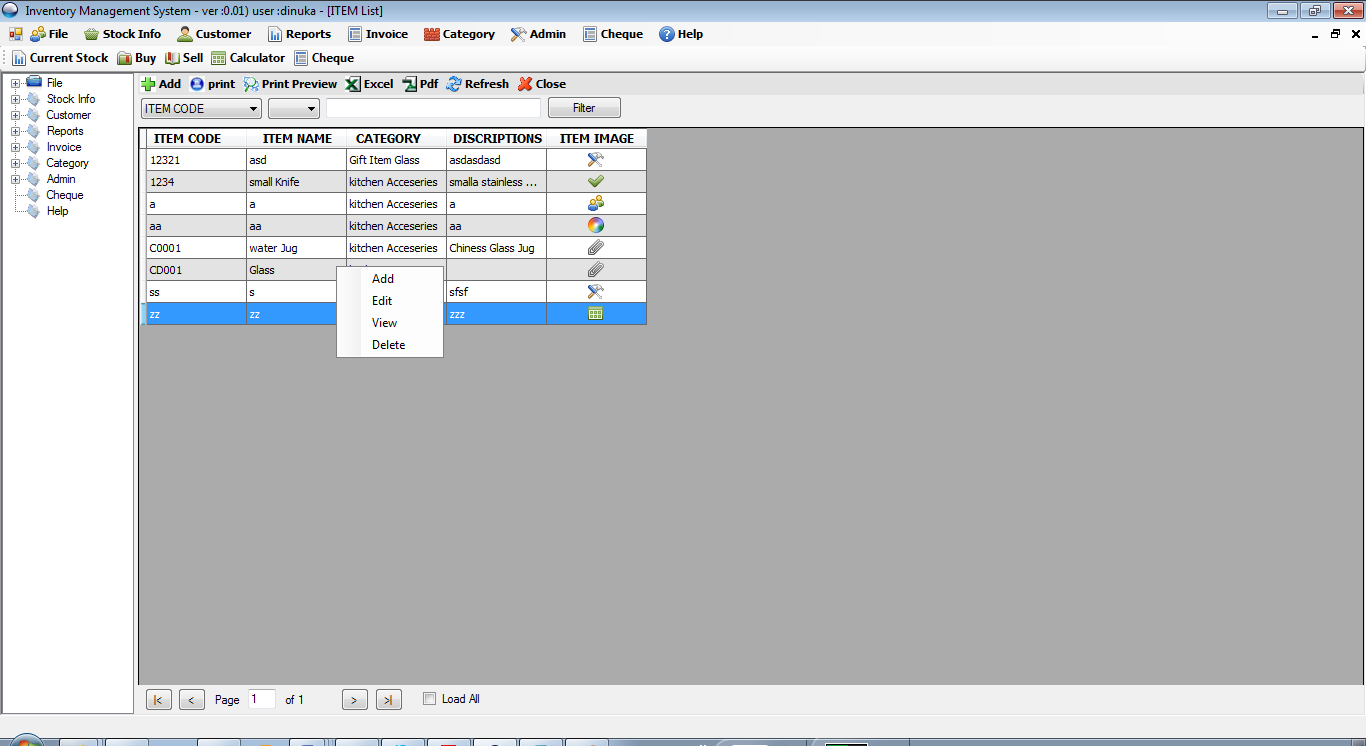Click the last page navigation button
Screen dimensions: 1366x746
click(x=388, y=699)
